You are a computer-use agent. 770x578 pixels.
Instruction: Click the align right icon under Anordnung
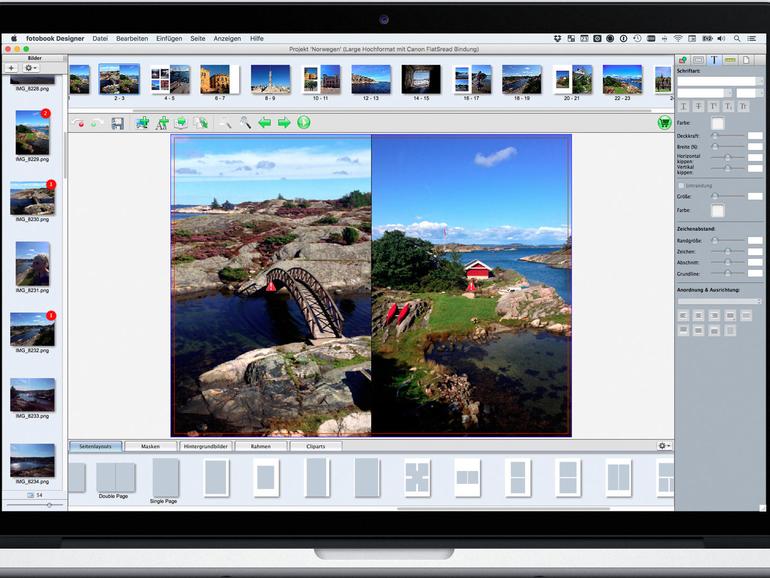(714, 315)
